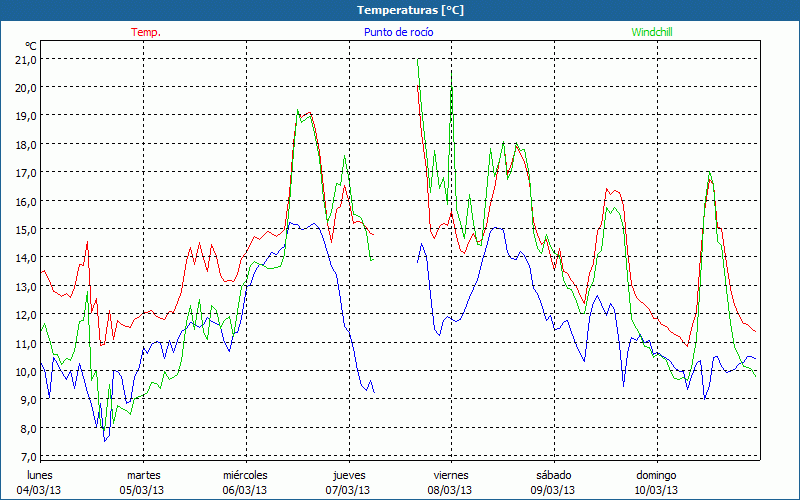Click the '°C' unit label above the axis

click(31, 46)
